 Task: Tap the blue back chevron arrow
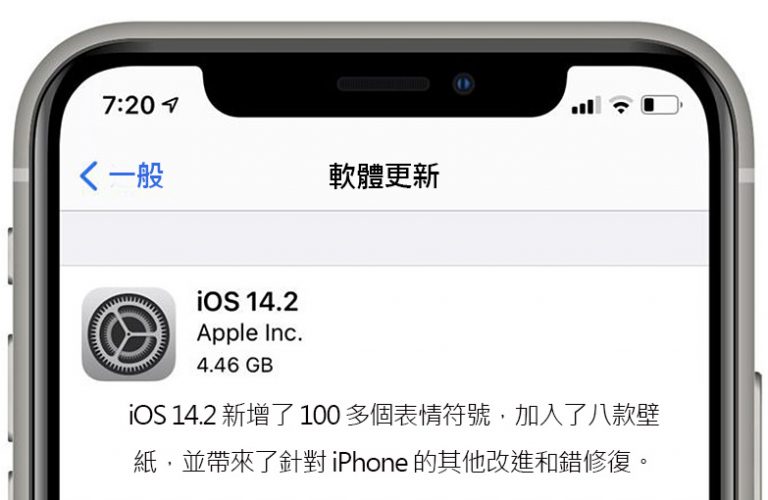[x=89, y=176]
